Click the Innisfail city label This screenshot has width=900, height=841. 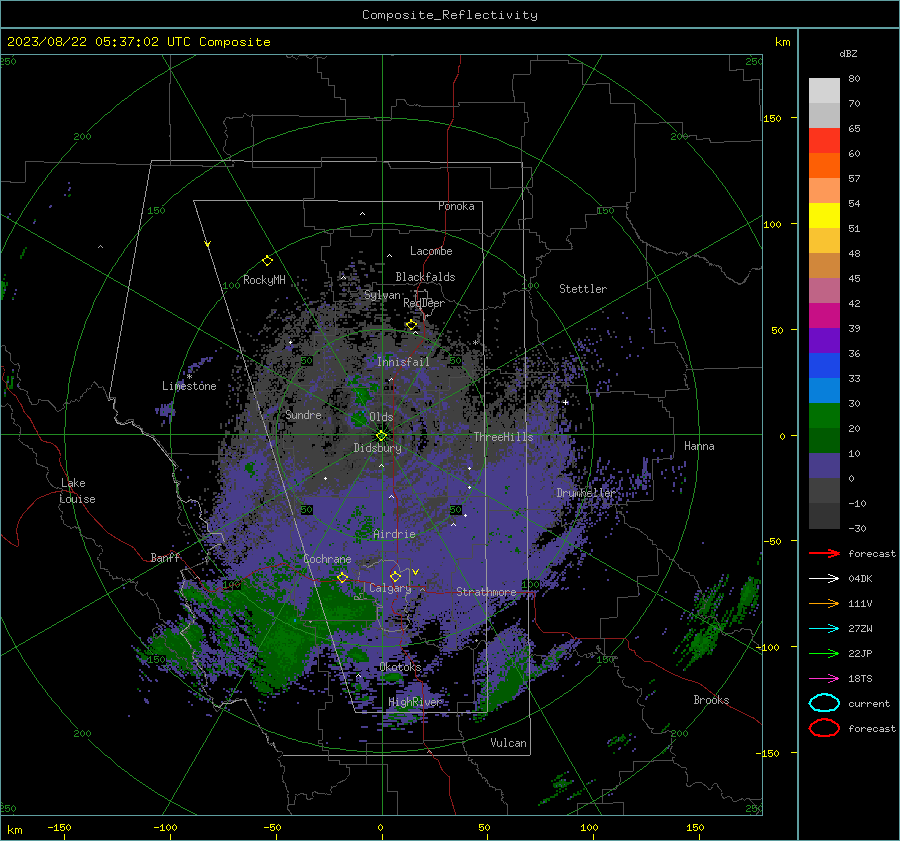coord(403,362)
